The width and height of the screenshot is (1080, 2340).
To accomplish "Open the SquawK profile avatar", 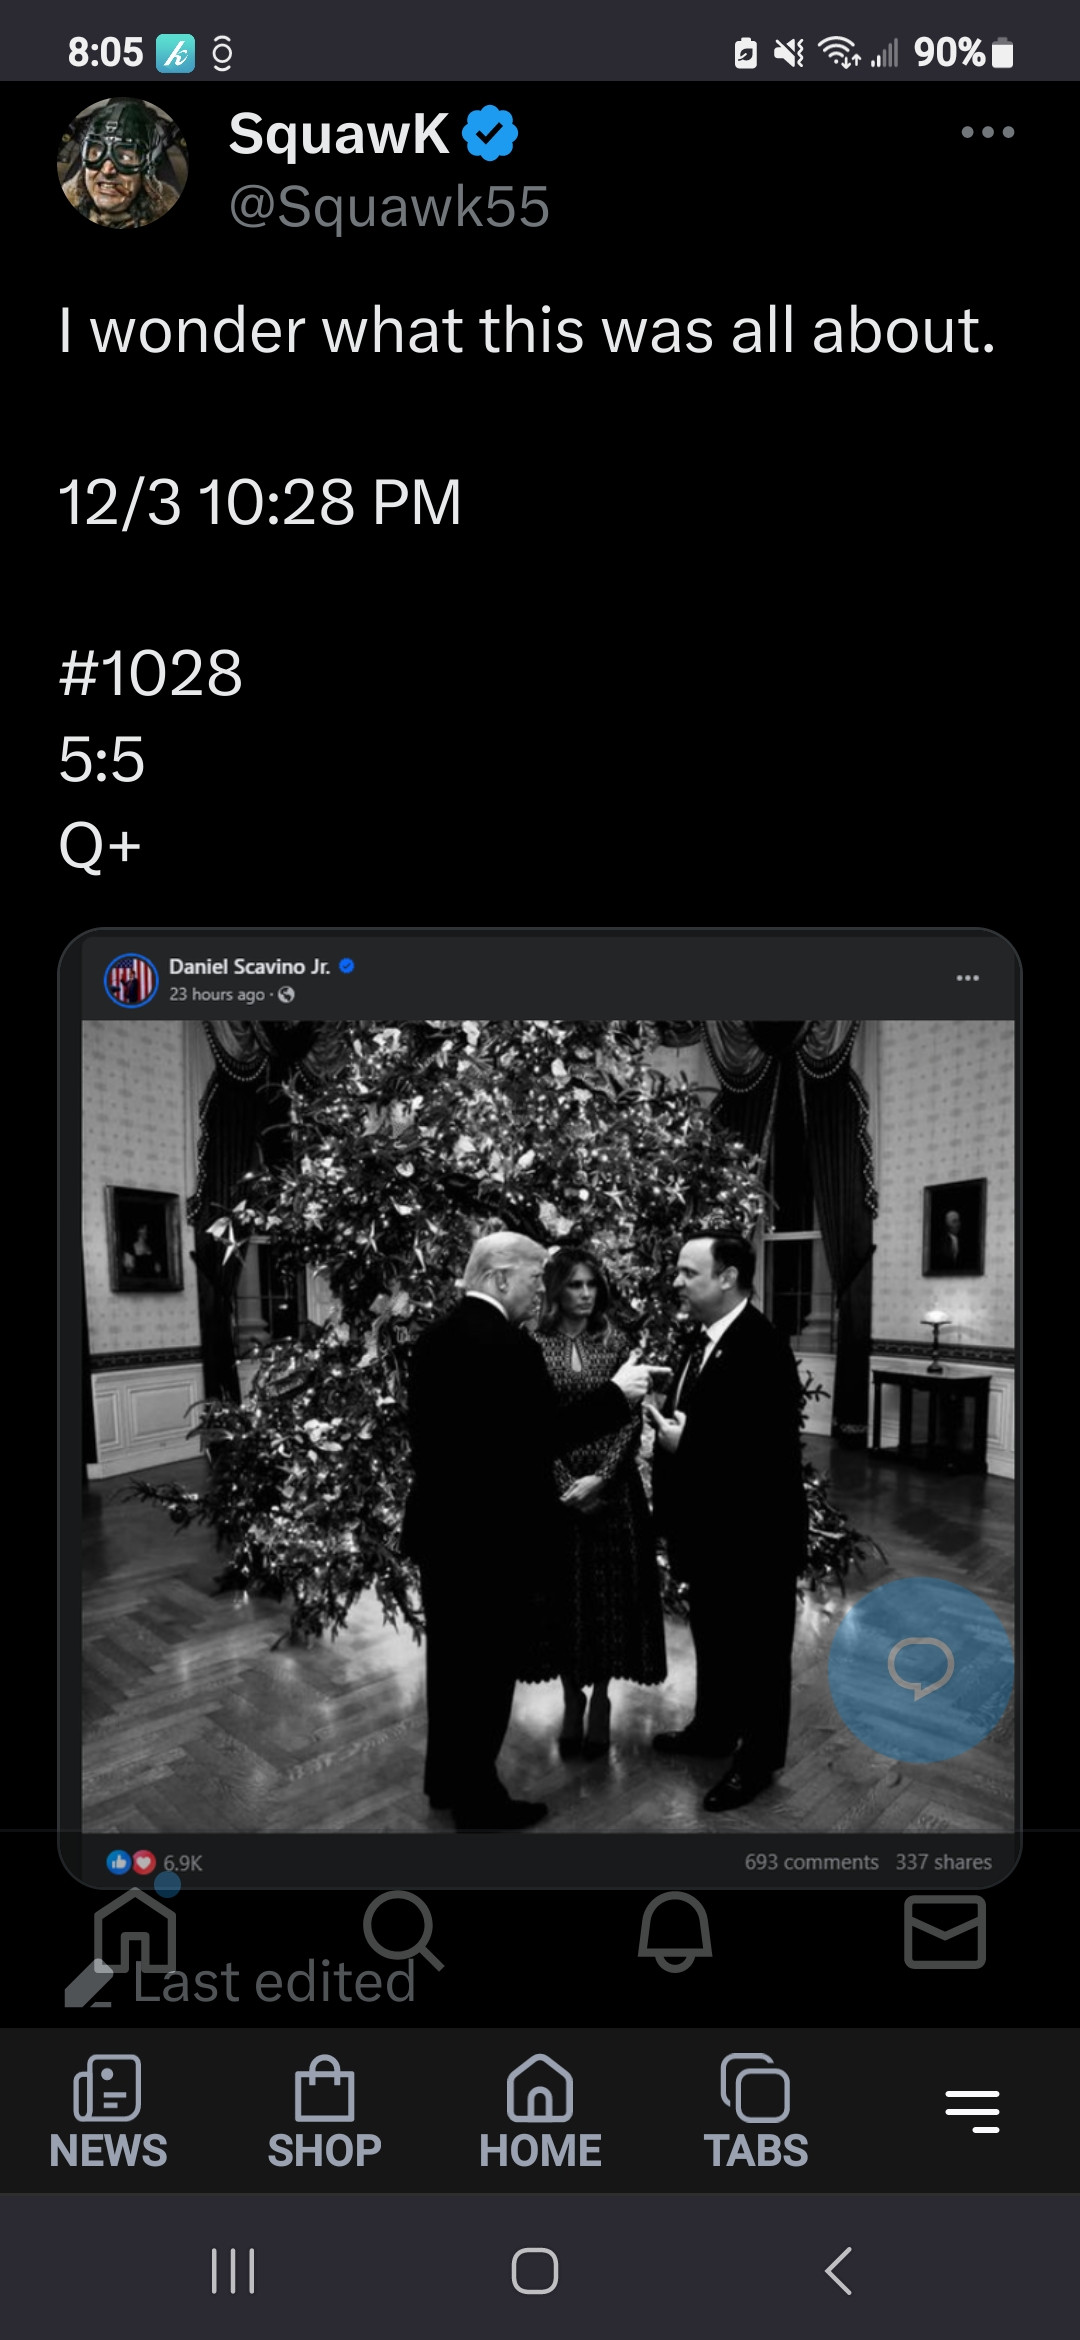I will coord(123,163).
